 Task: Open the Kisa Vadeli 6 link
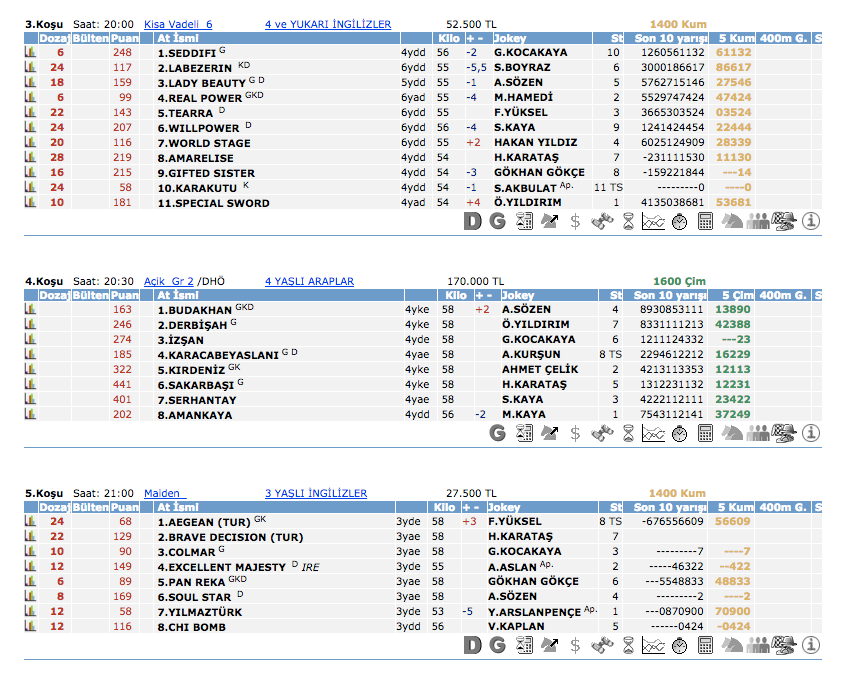(178, 24)
